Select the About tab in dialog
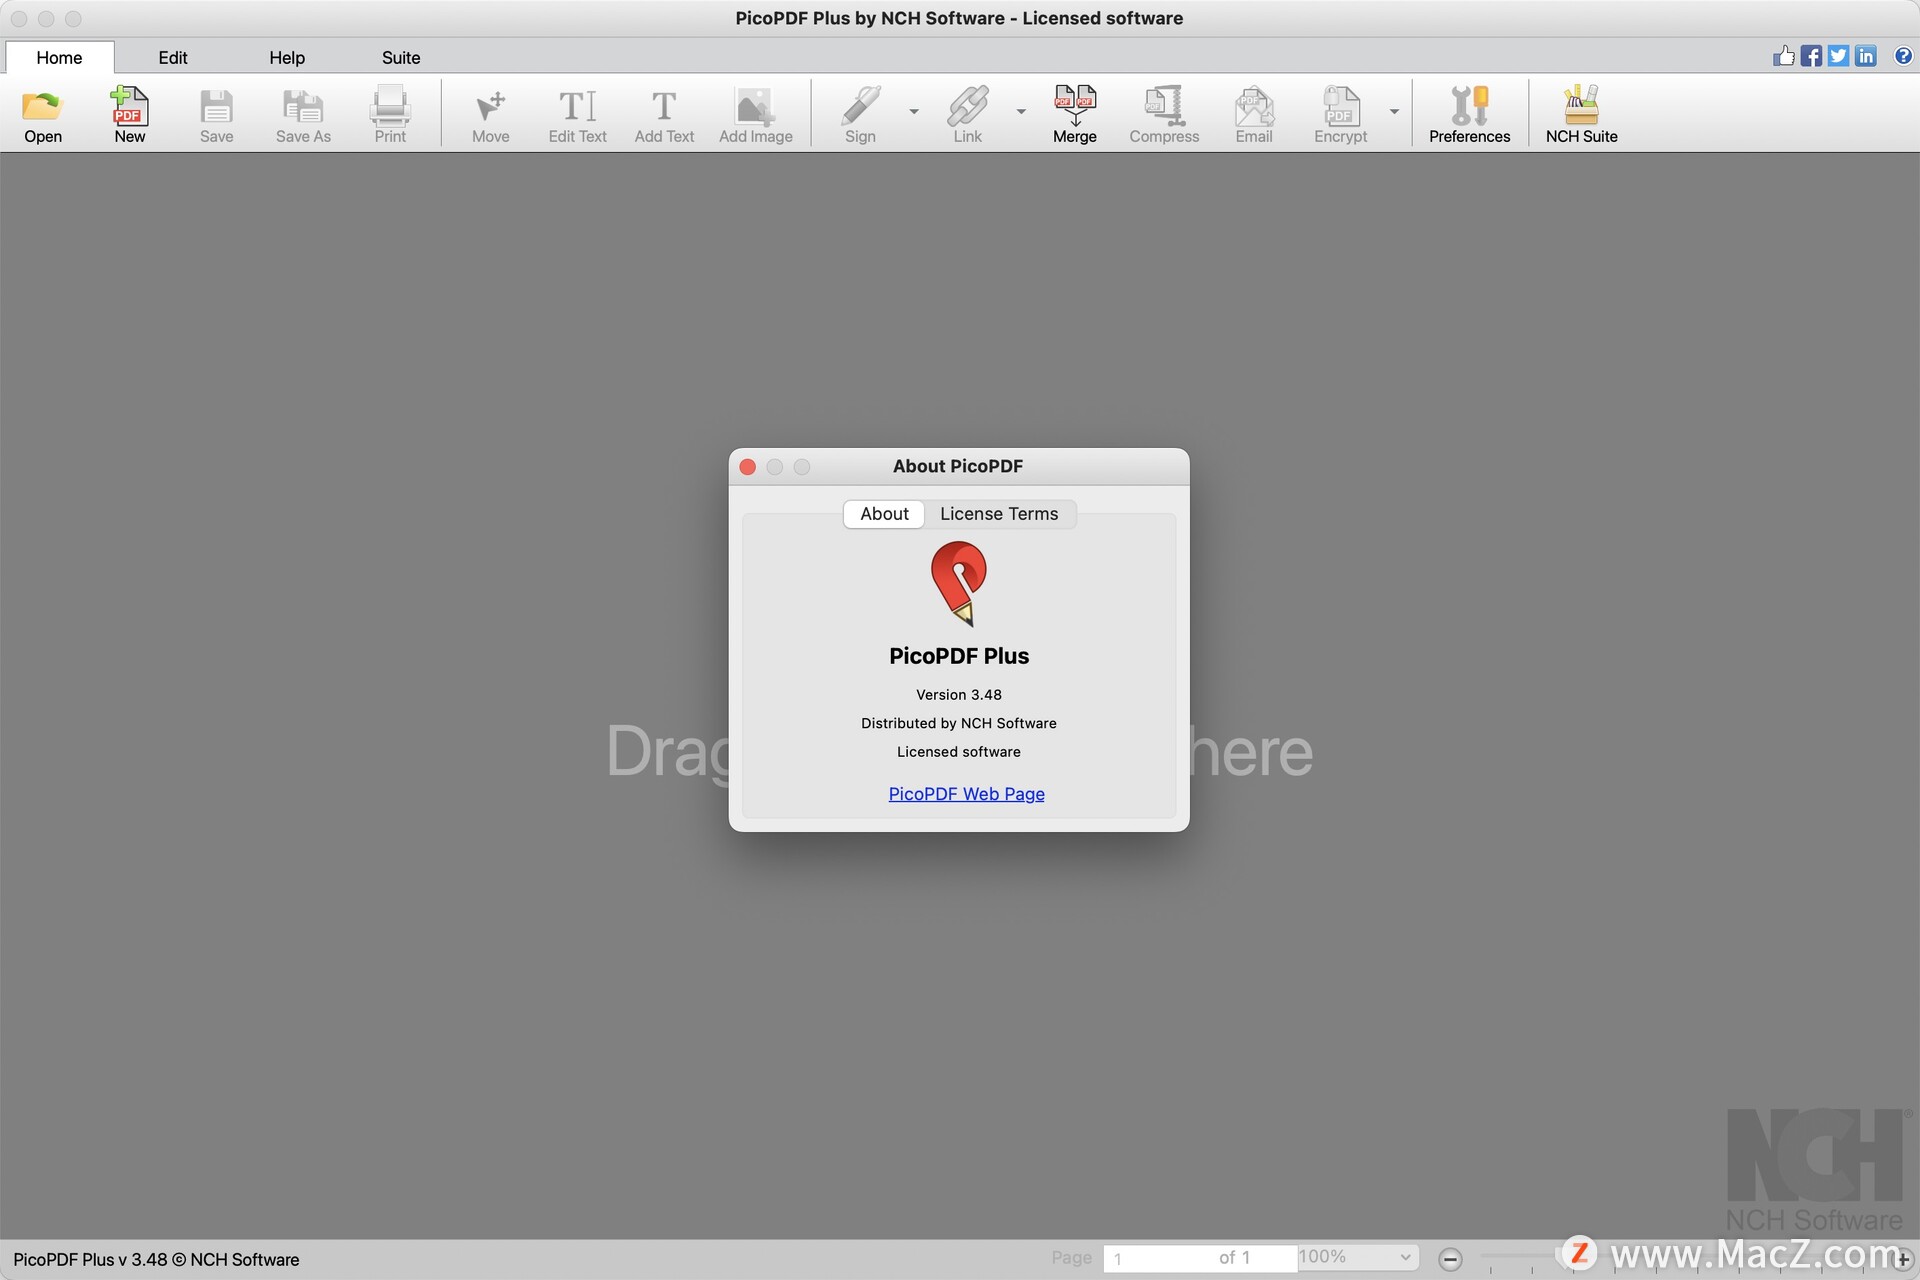 tap(883, 511)
